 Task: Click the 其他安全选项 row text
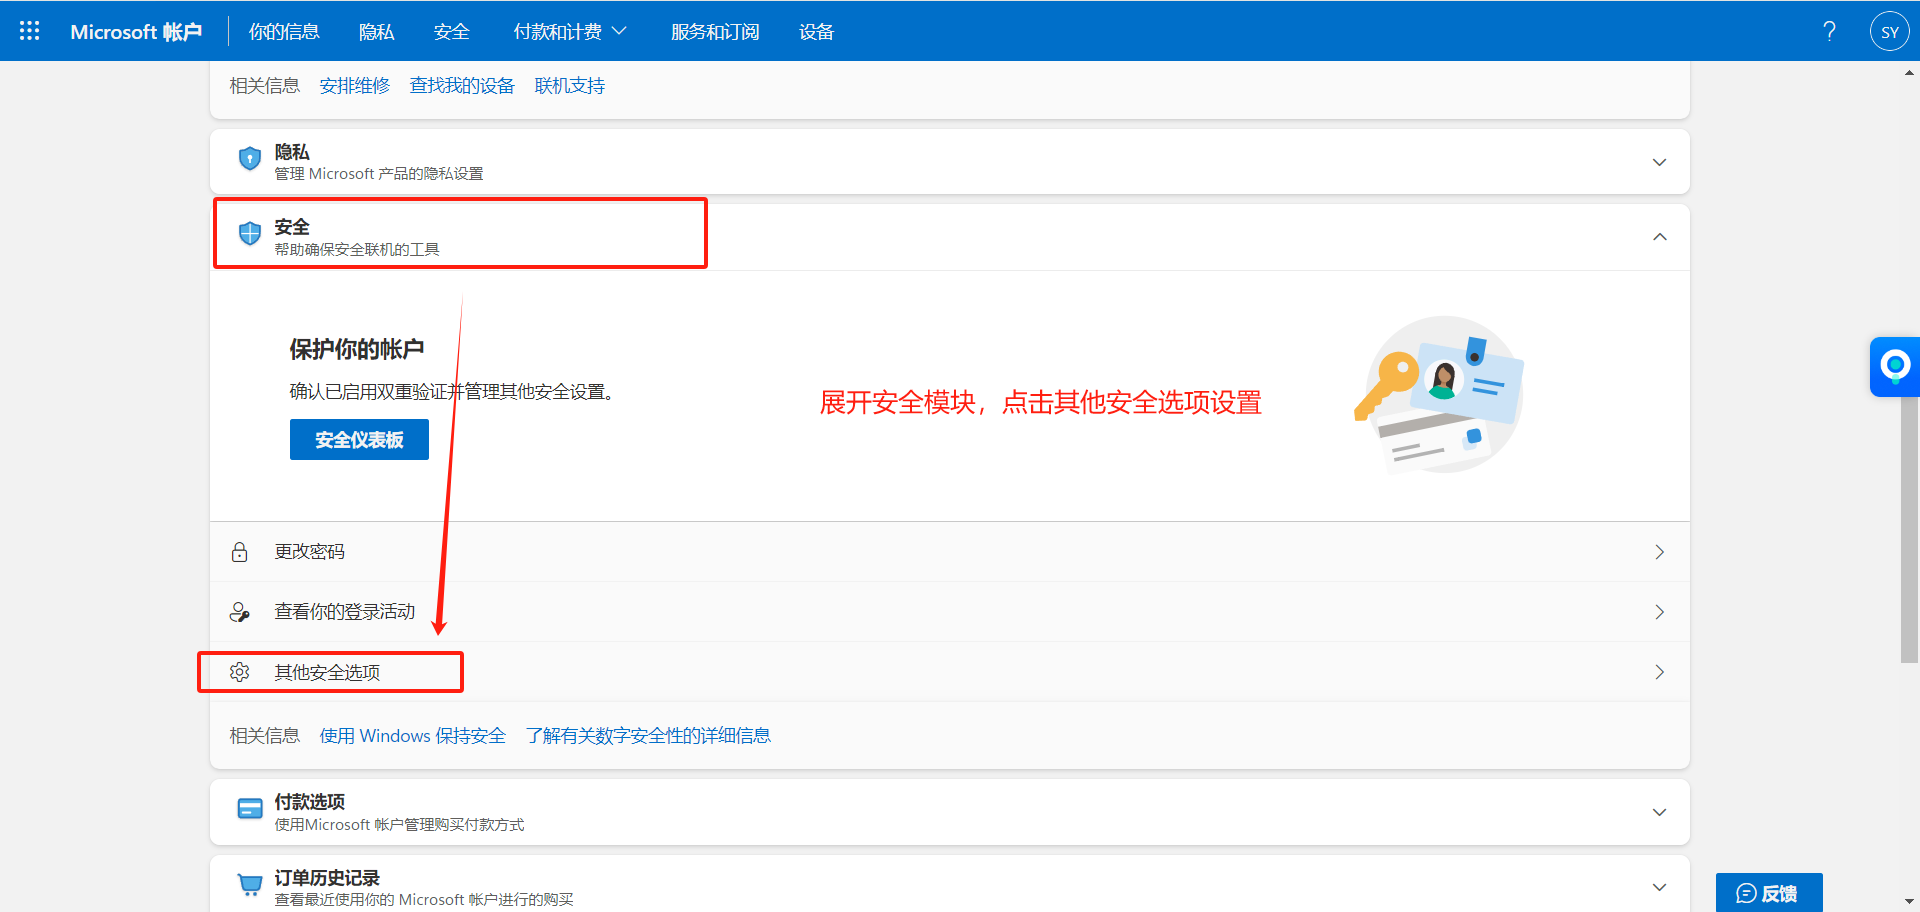tap(328, 672)
